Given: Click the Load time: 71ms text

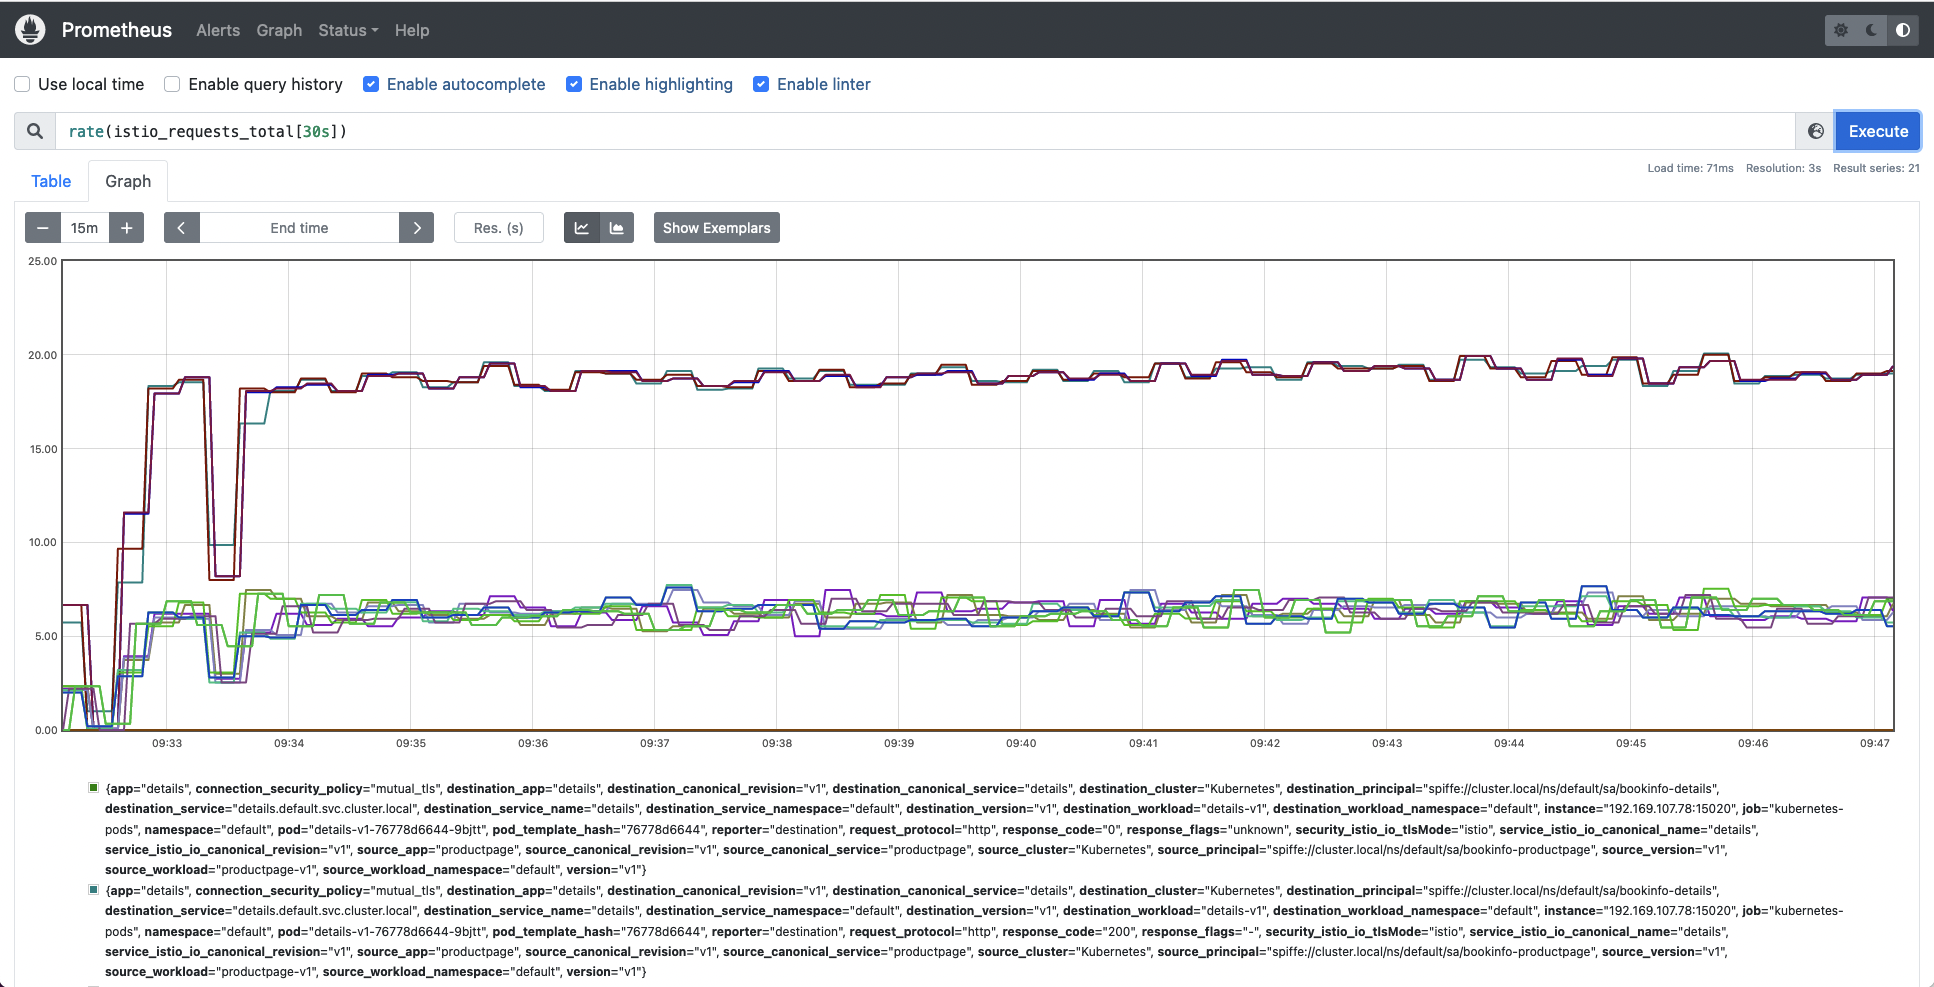Looking at the screenshot, I should pos(1690,168).
